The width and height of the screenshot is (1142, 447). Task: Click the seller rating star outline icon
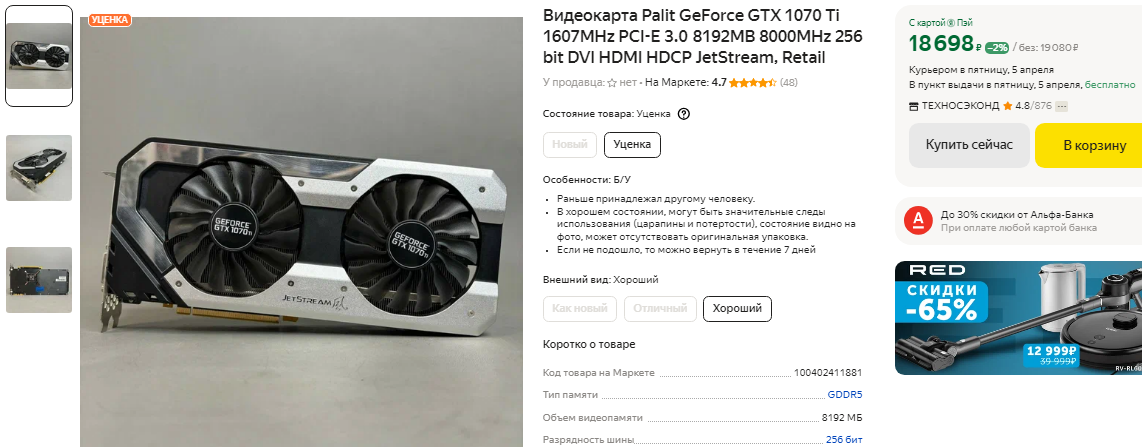coord(612,83)
